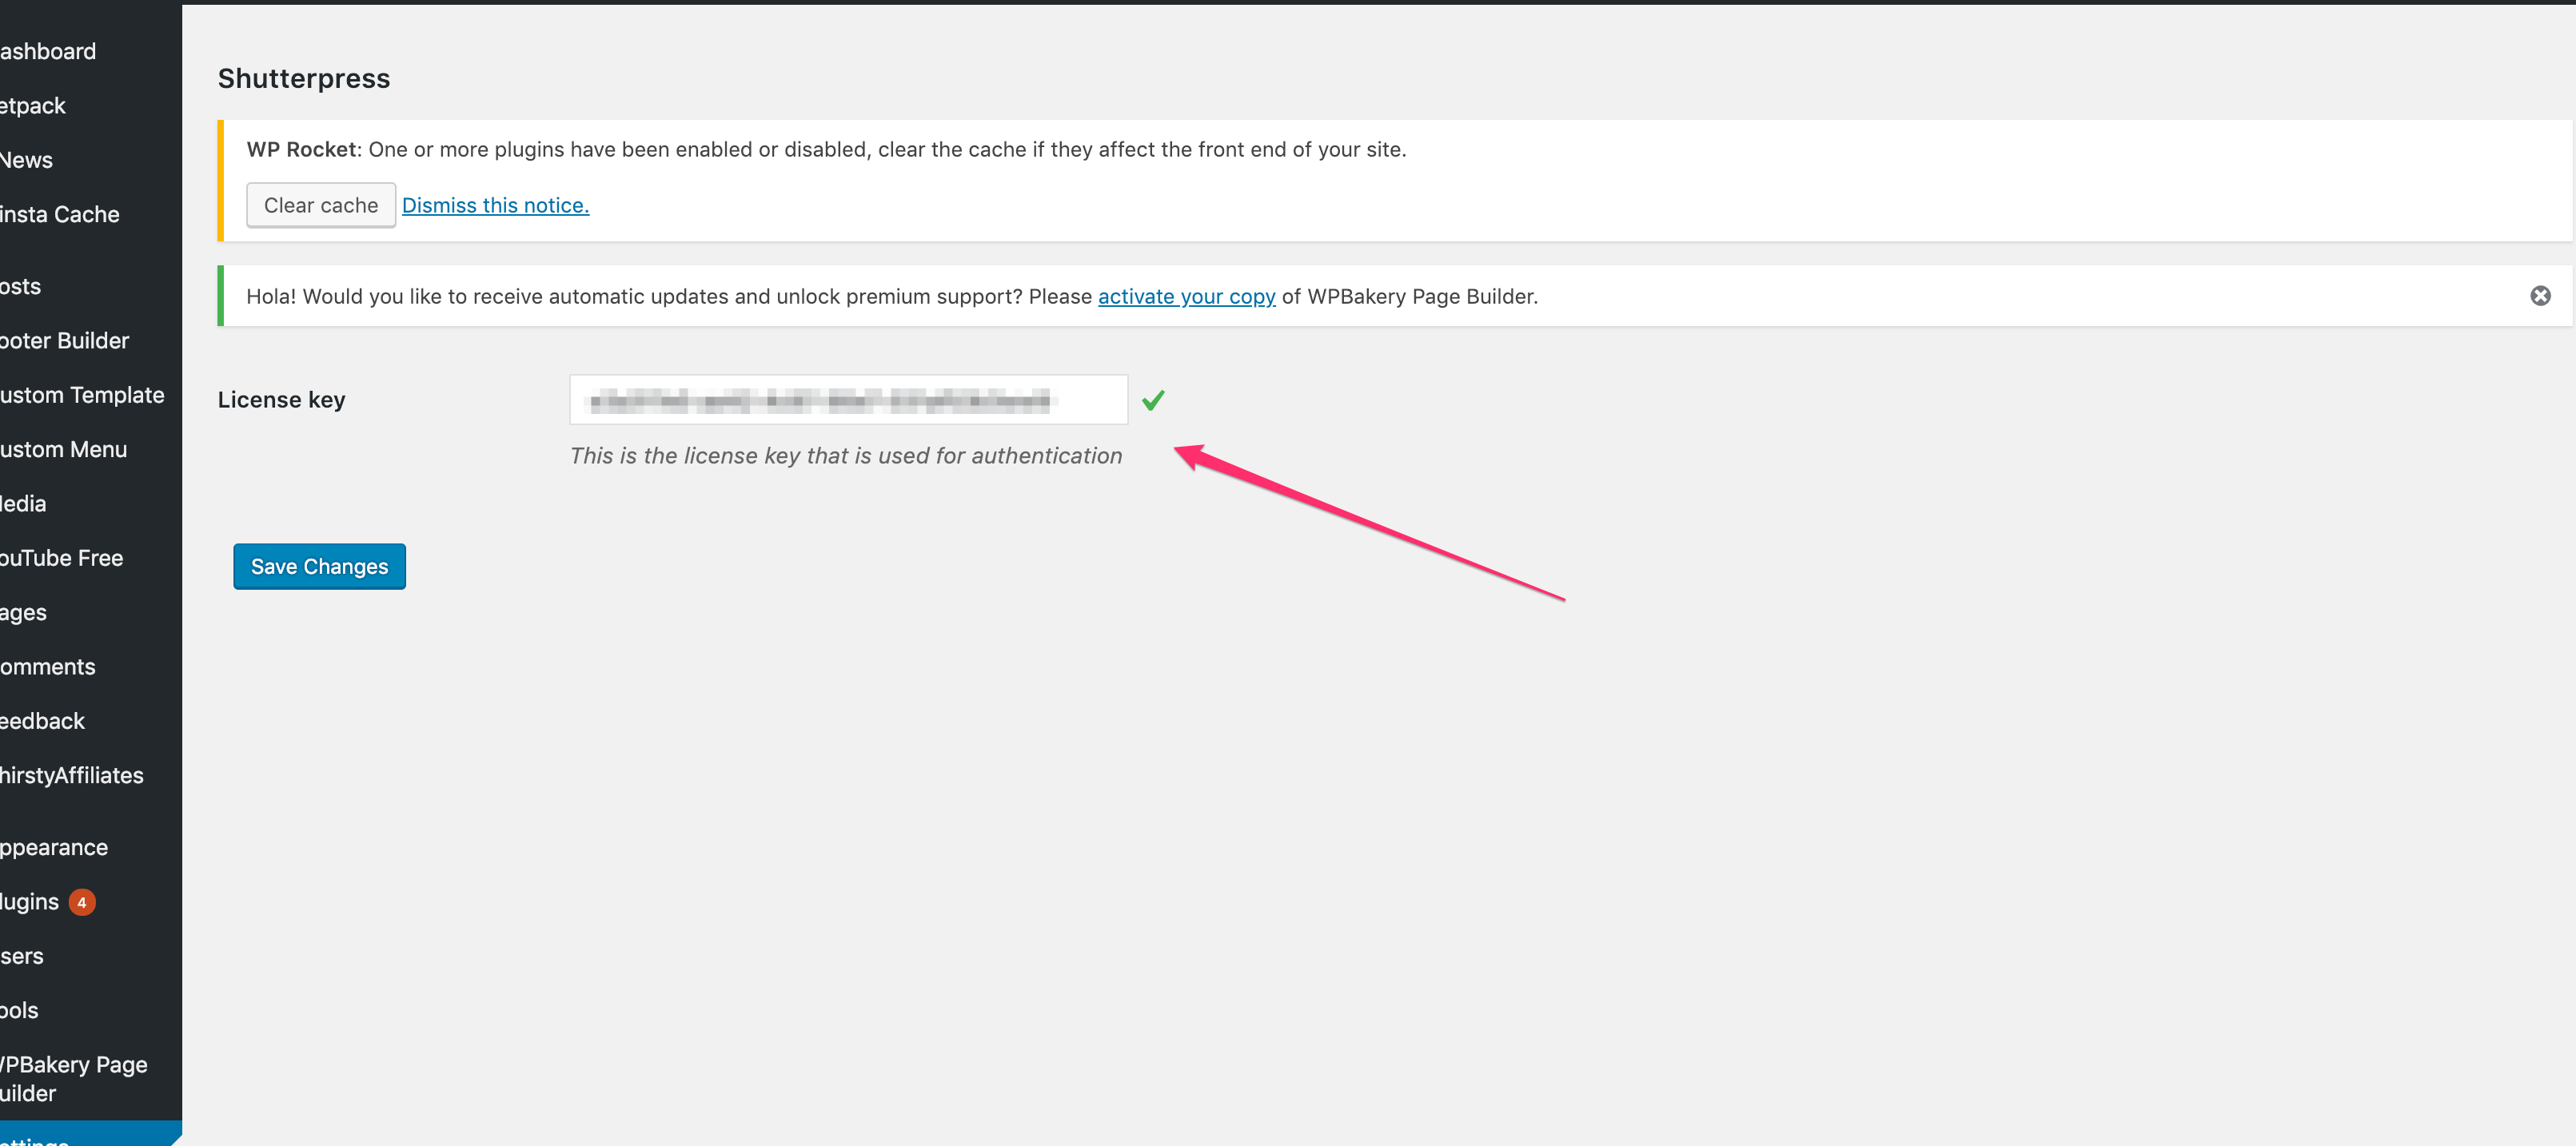Open the Comments menu item
This screenshot has height=1146, width=2576.
pos(48,666)
